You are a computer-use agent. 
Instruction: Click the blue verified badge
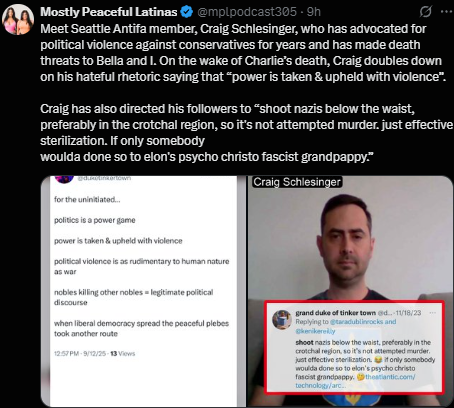point(186,12)
